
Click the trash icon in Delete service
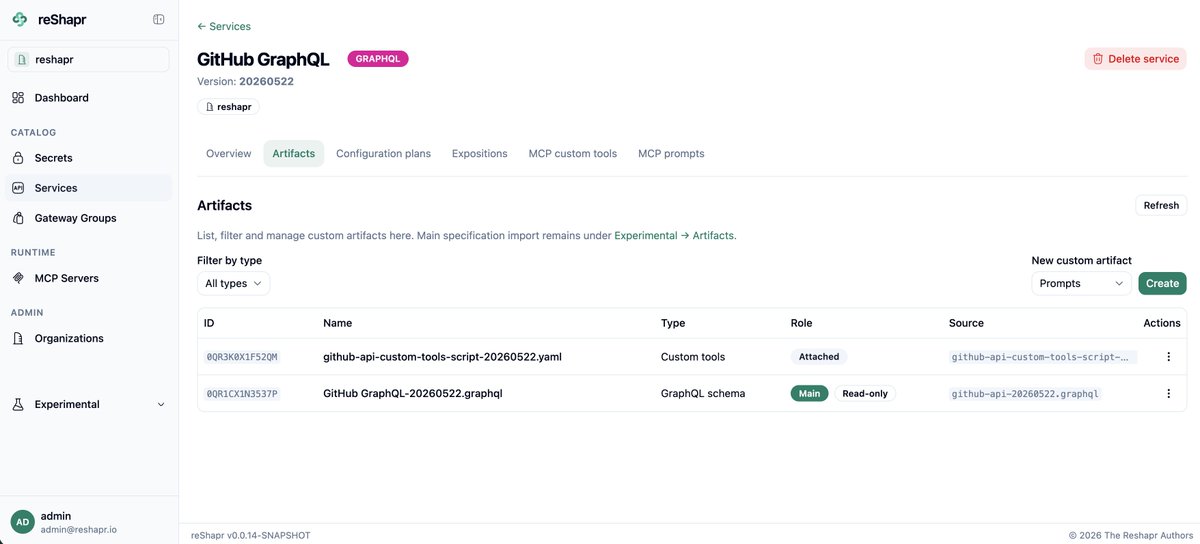(1098, 59)
